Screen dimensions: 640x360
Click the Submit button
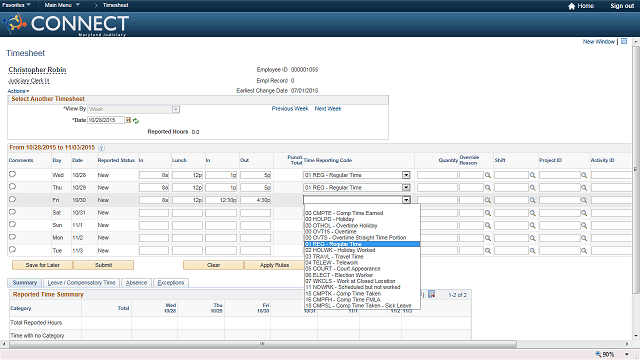(103, 265)
